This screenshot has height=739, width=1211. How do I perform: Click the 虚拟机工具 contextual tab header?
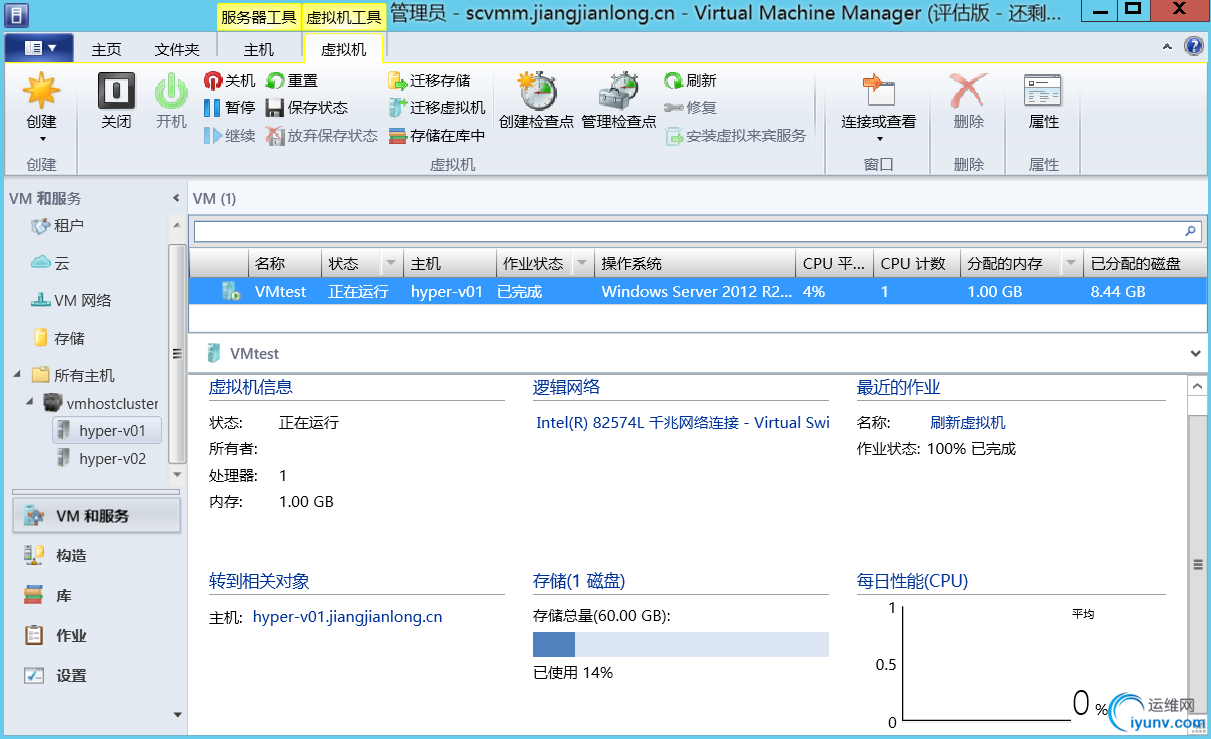click(343, 17)
